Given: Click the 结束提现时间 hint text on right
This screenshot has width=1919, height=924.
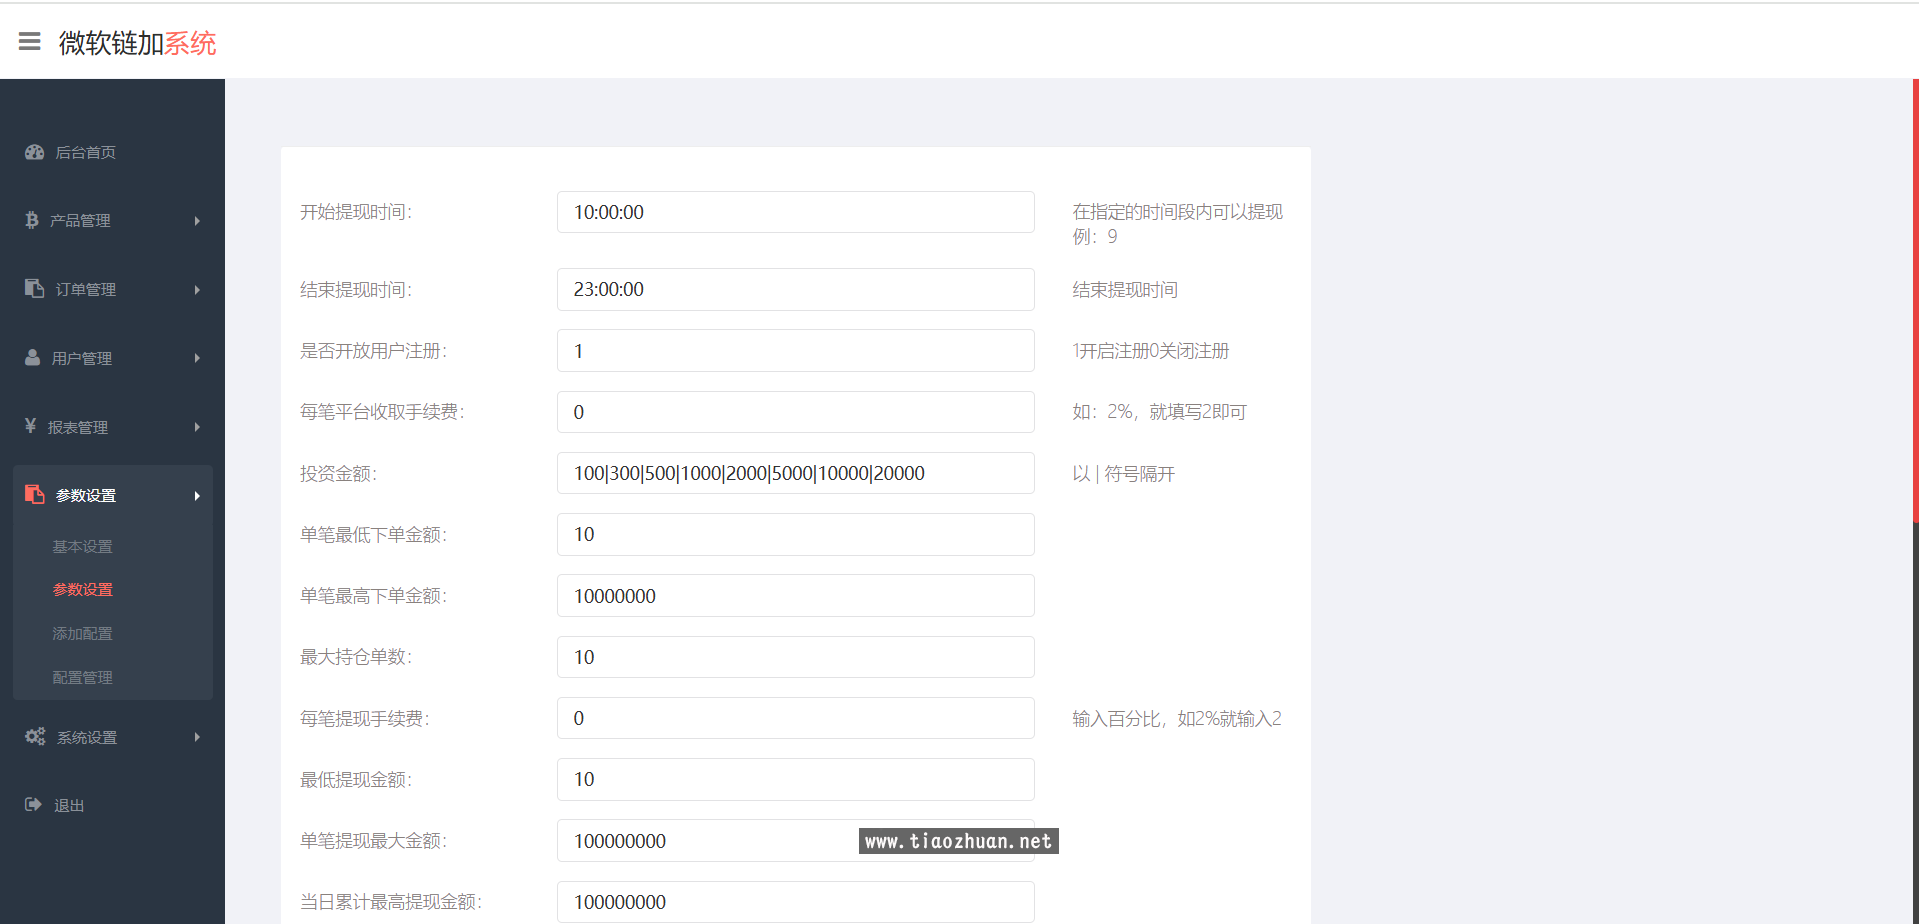Looking at the screenshot, I should click(1125, 290).
